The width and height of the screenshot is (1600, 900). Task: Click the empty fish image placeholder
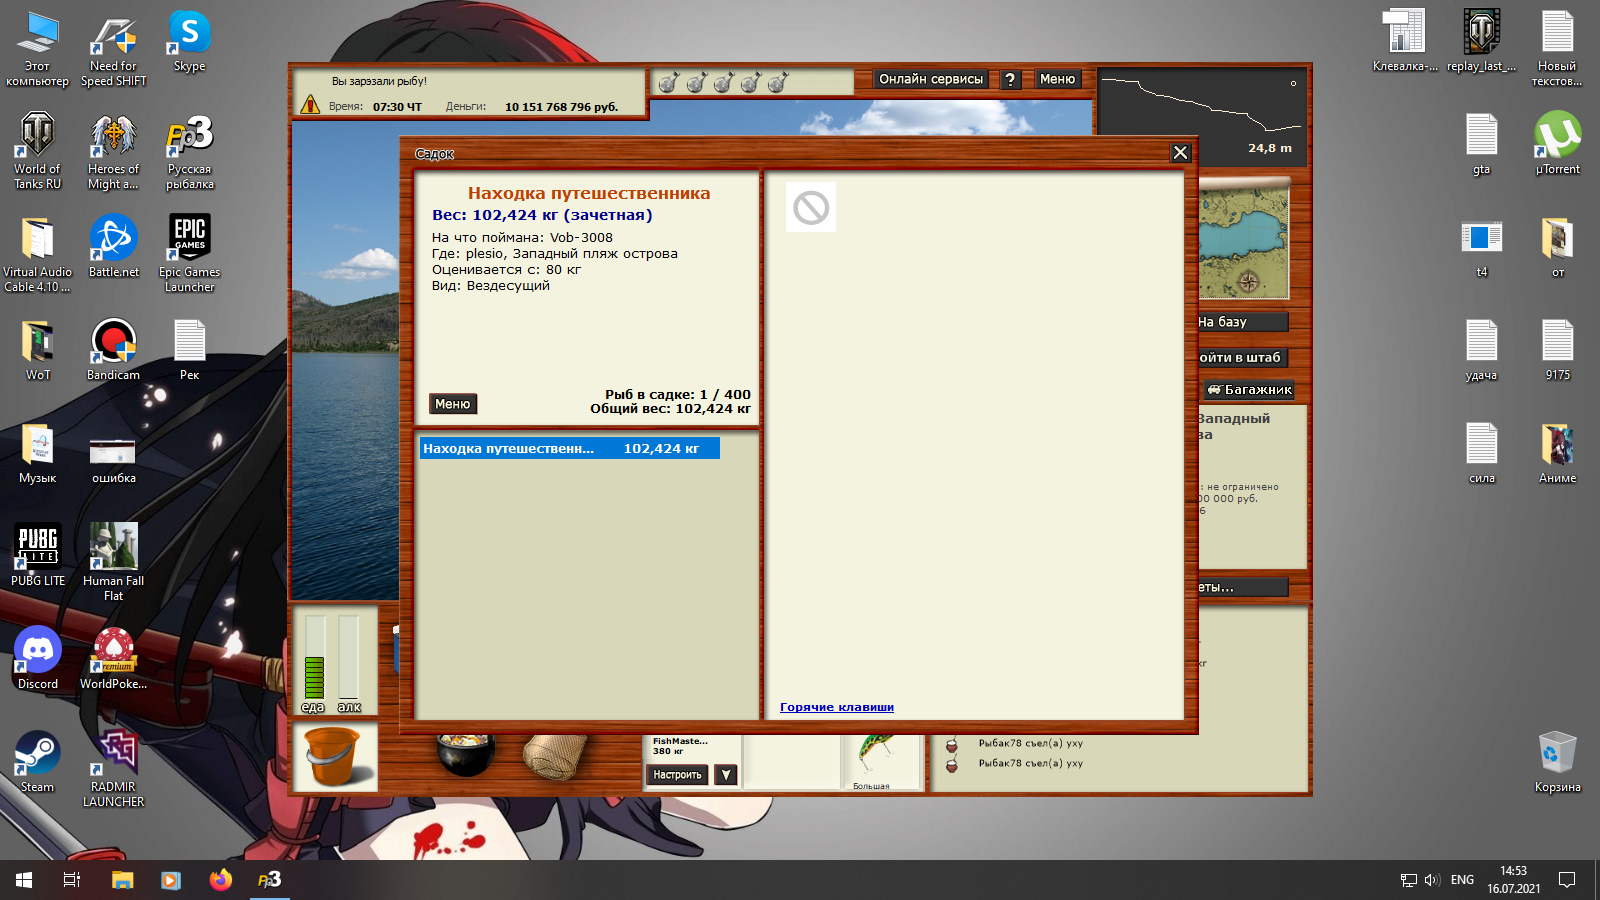[x=811, y=208]
